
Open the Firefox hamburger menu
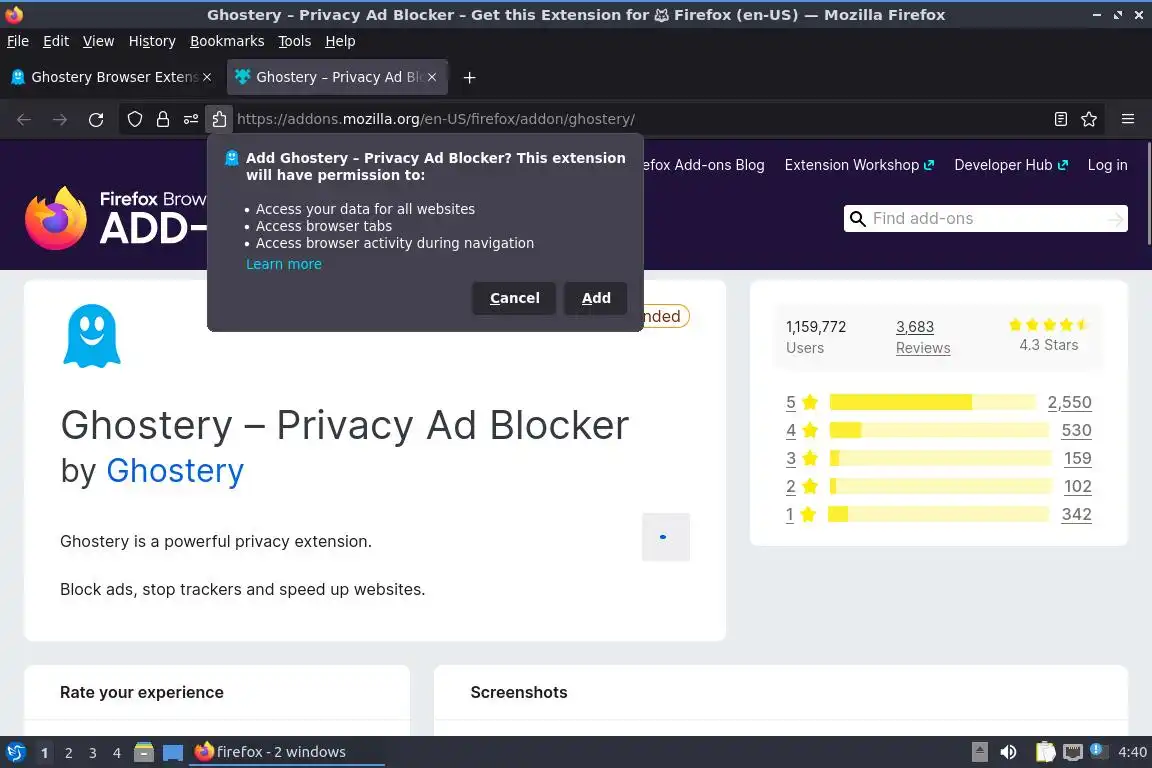[x=1128, y=119]
